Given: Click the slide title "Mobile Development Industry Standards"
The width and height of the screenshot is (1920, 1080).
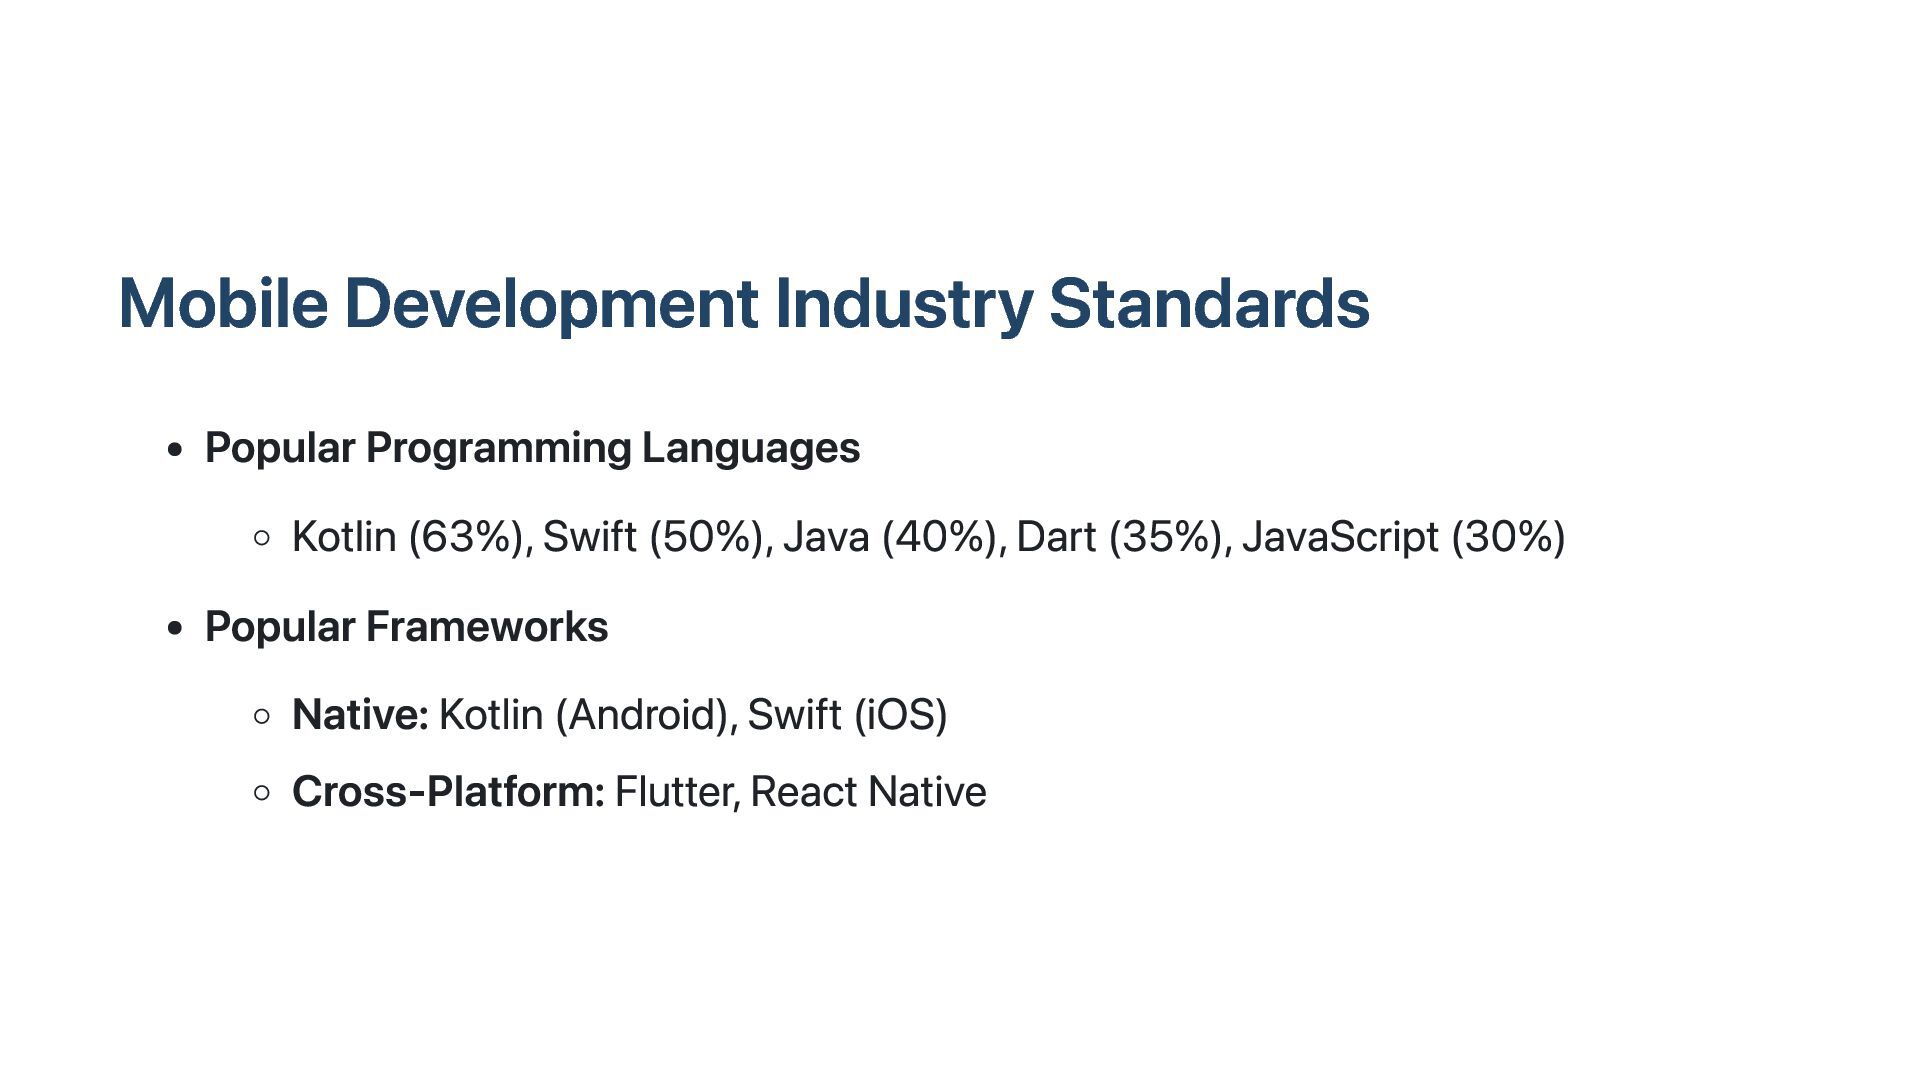Looking at the screenshot, I should (743, 303).
